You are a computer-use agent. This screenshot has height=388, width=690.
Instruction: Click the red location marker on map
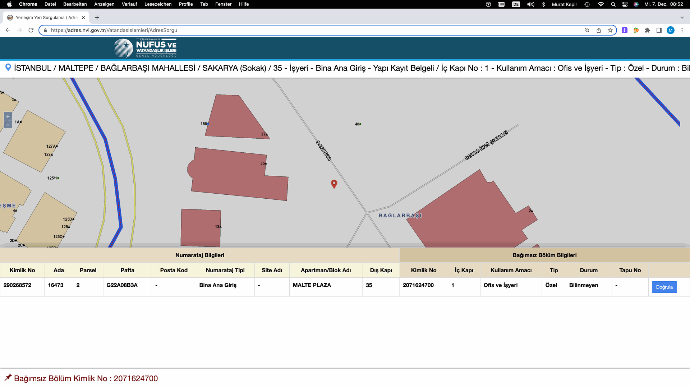tap(334, 184)
